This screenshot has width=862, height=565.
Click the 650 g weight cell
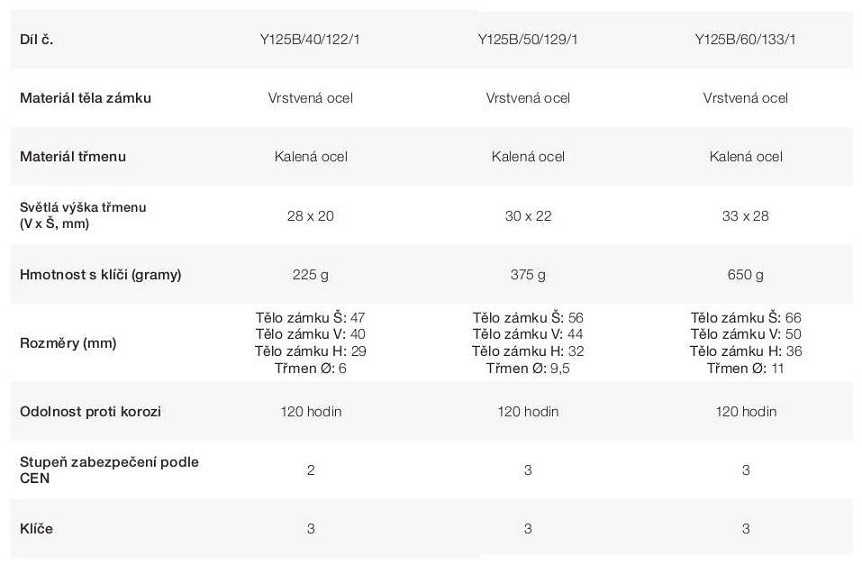coord(745,274)
